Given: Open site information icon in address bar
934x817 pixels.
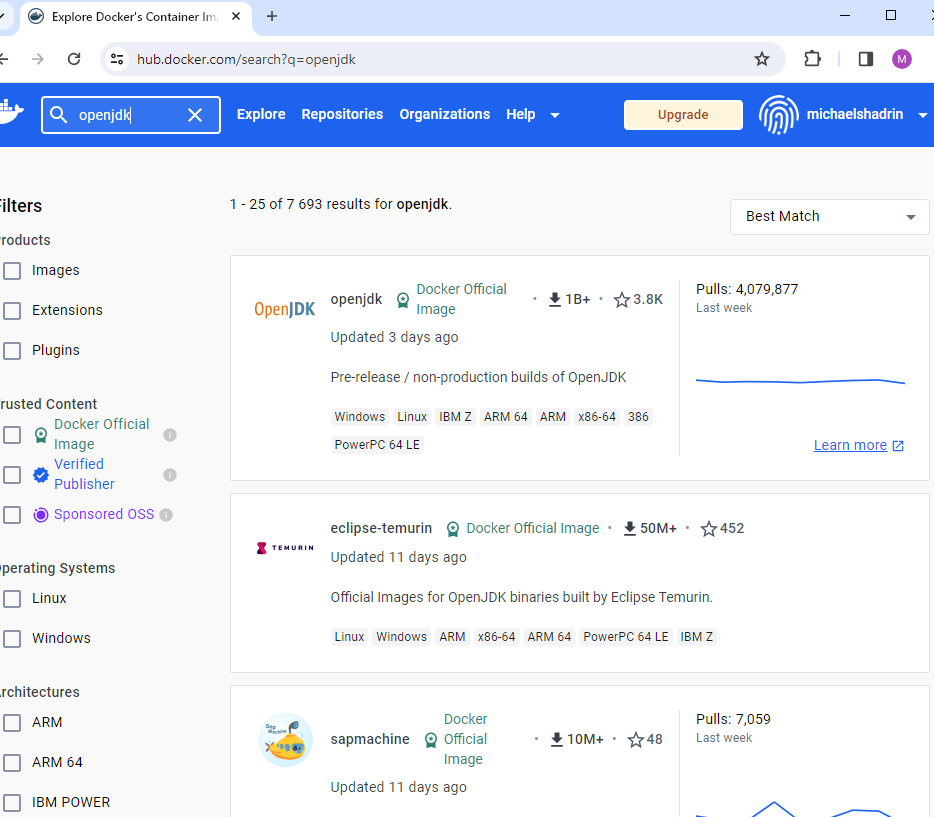Looking at the screenshot, I should coord(117,59).
